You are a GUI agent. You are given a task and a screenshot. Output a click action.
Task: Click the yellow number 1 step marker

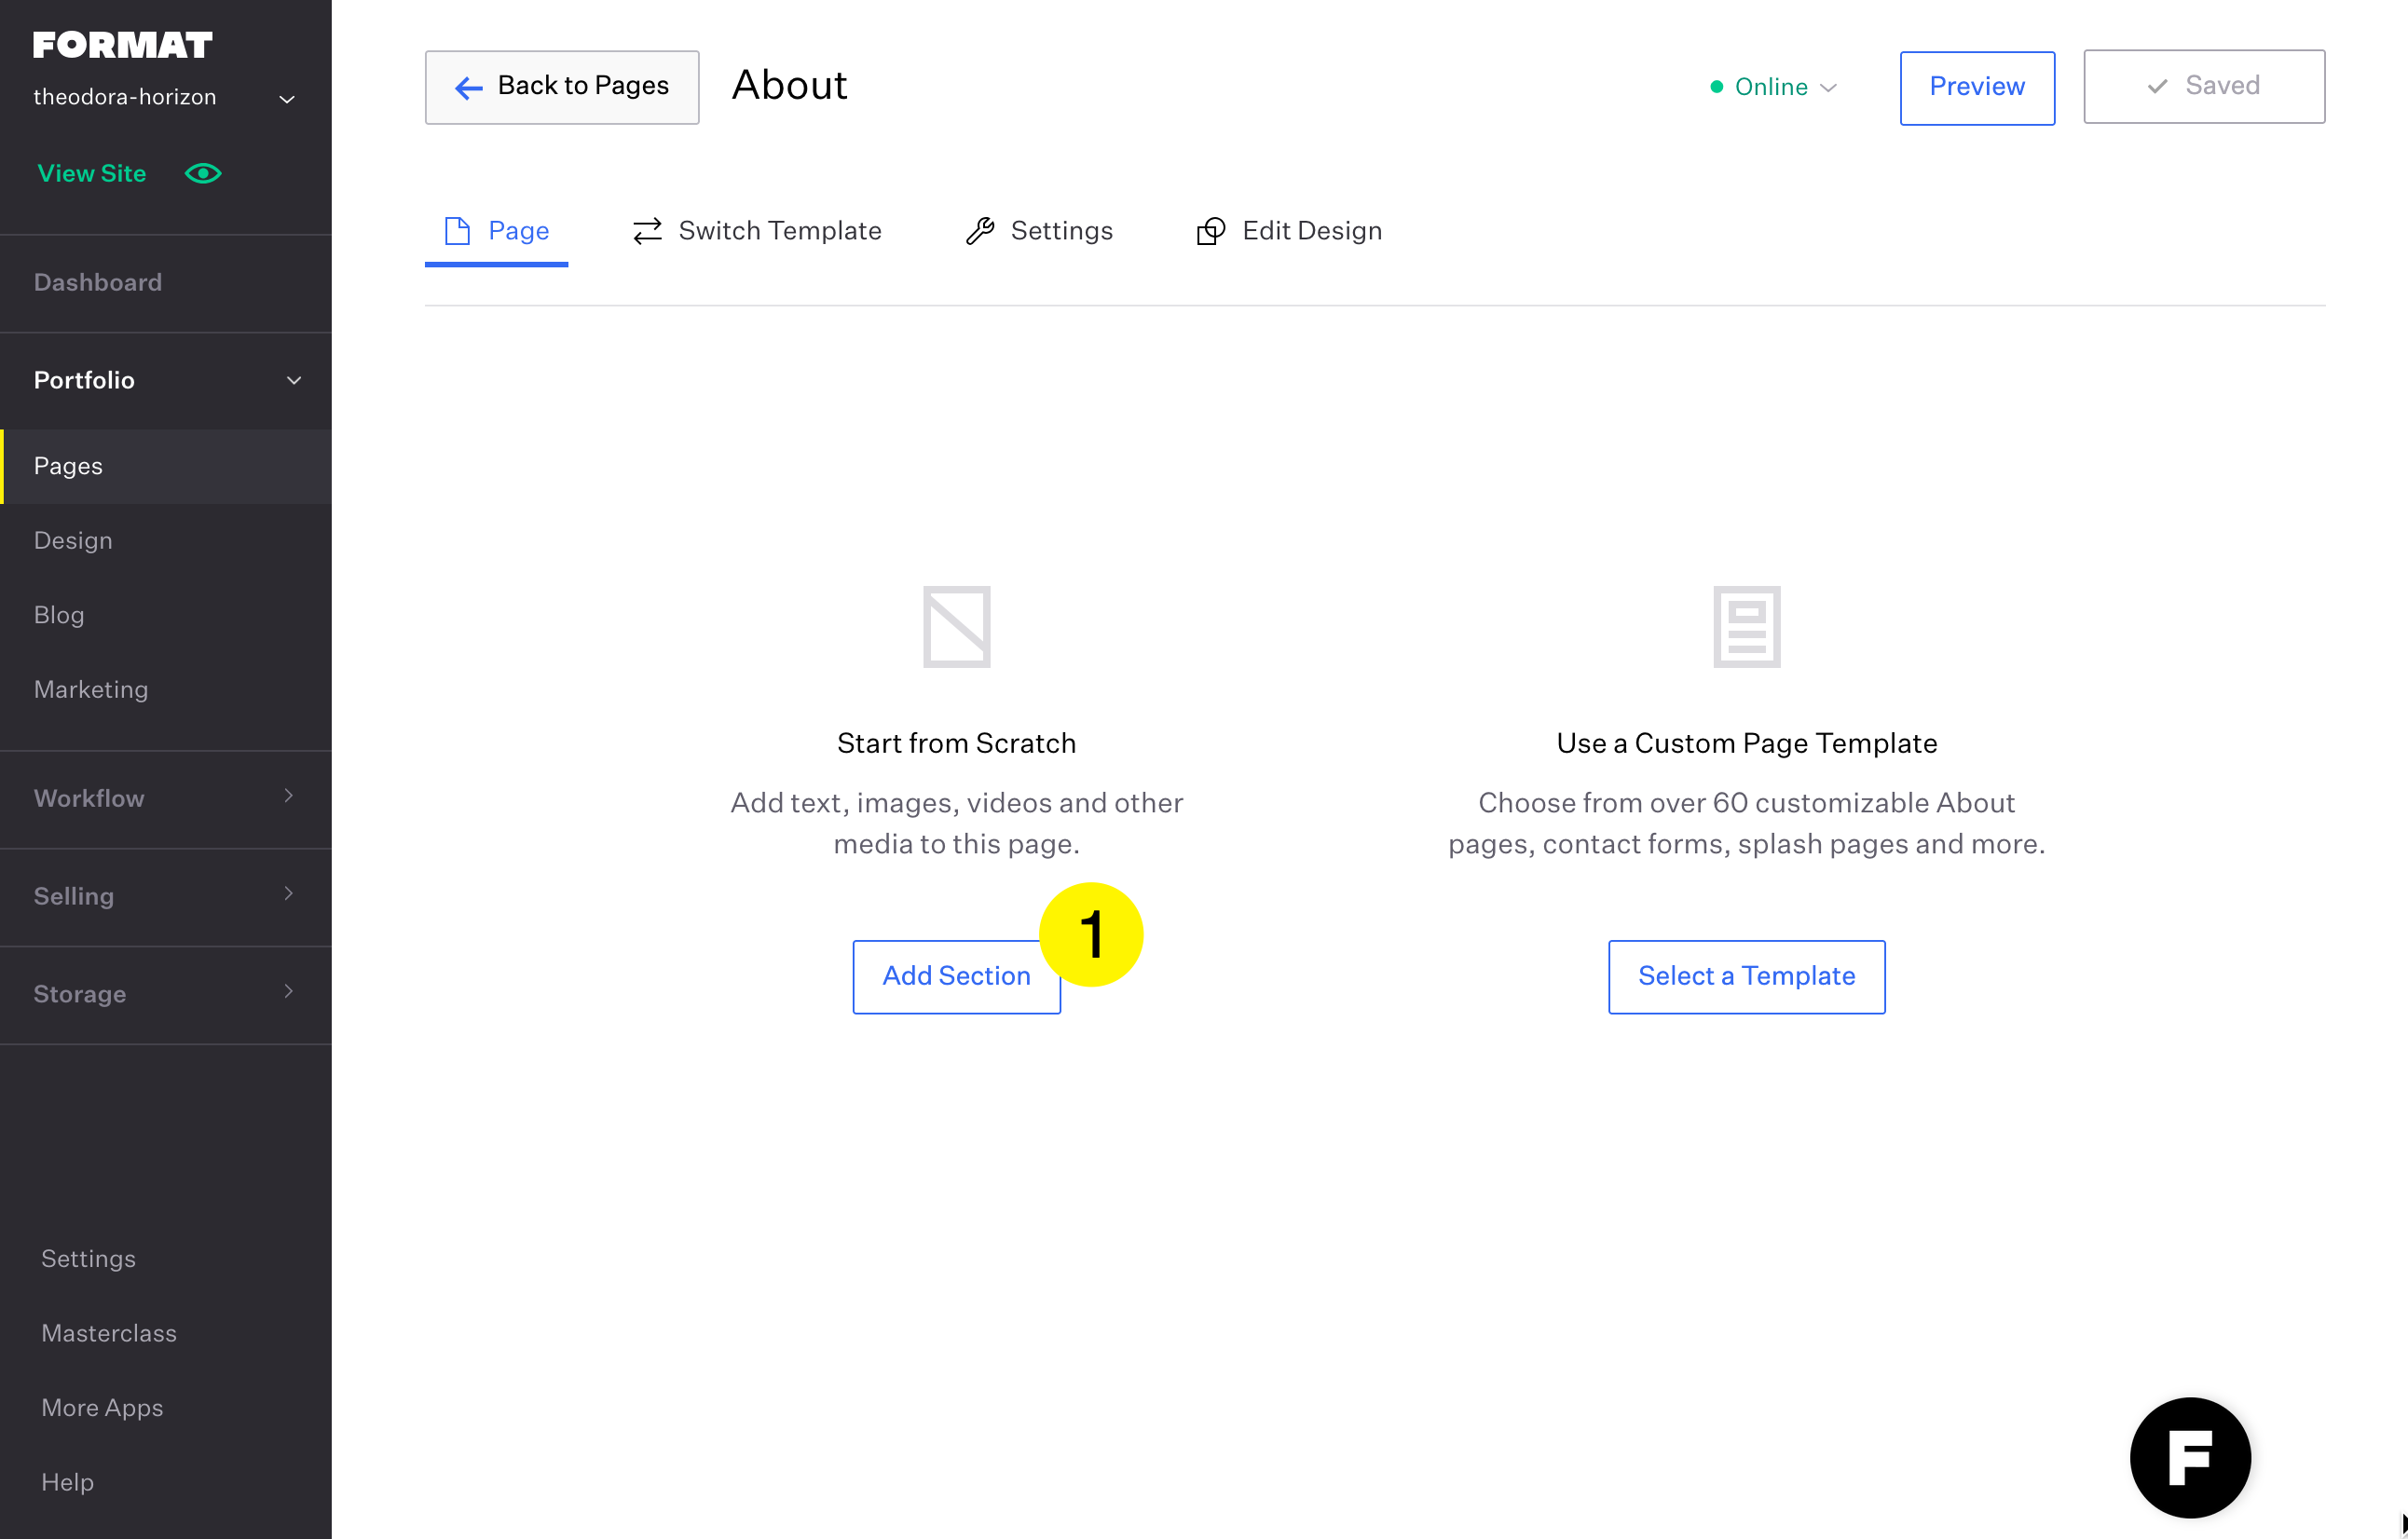tap(1091, 934)
